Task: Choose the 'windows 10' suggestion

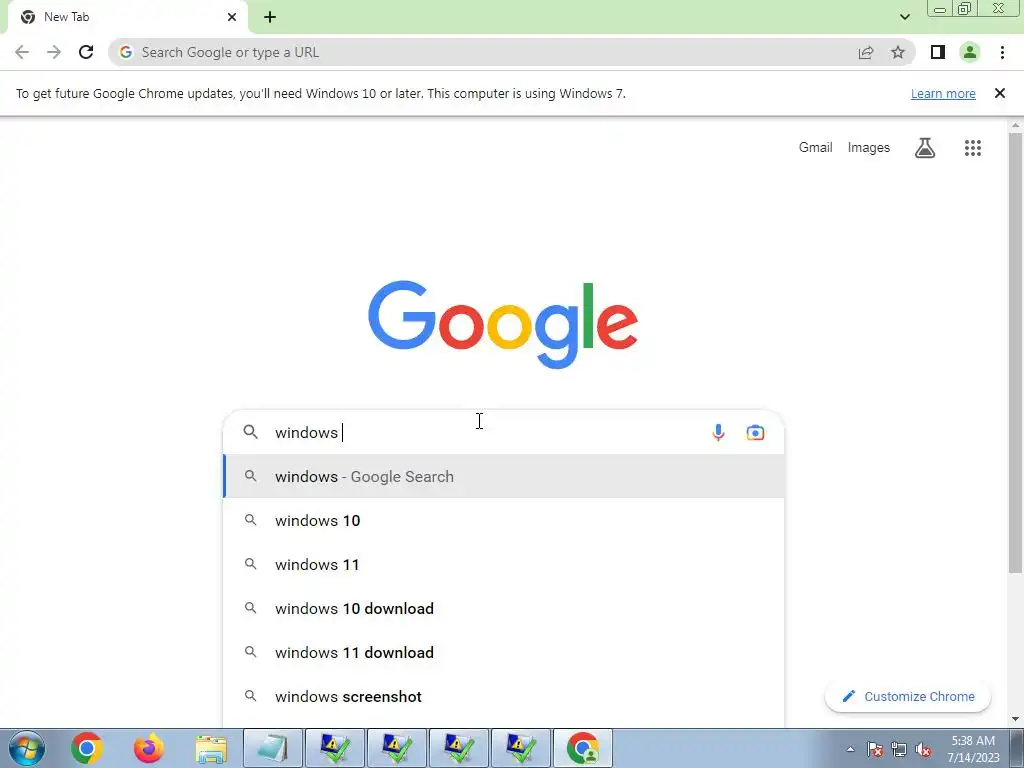Action: [x=504, y=520]
